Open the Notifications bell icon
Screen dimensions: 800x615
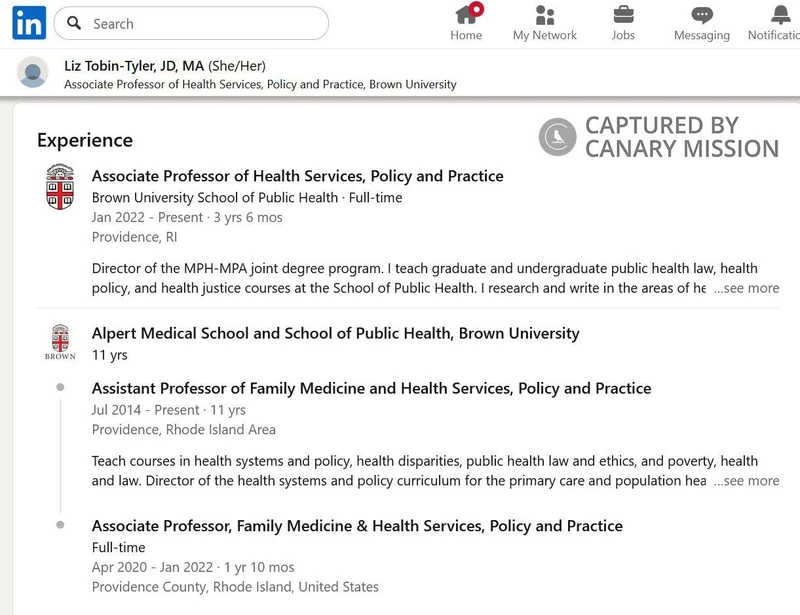click(x=781, y=15)
